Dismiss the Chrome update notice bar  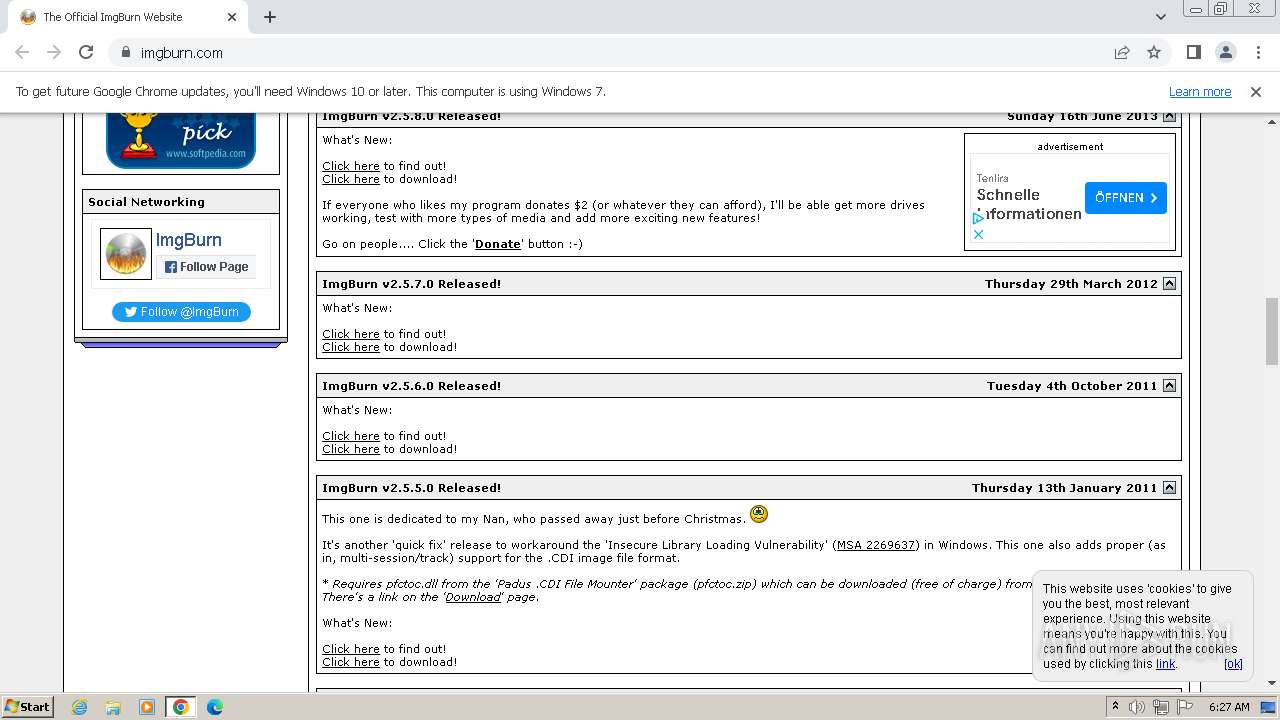pyautogui.click(x=1255, y=91)
